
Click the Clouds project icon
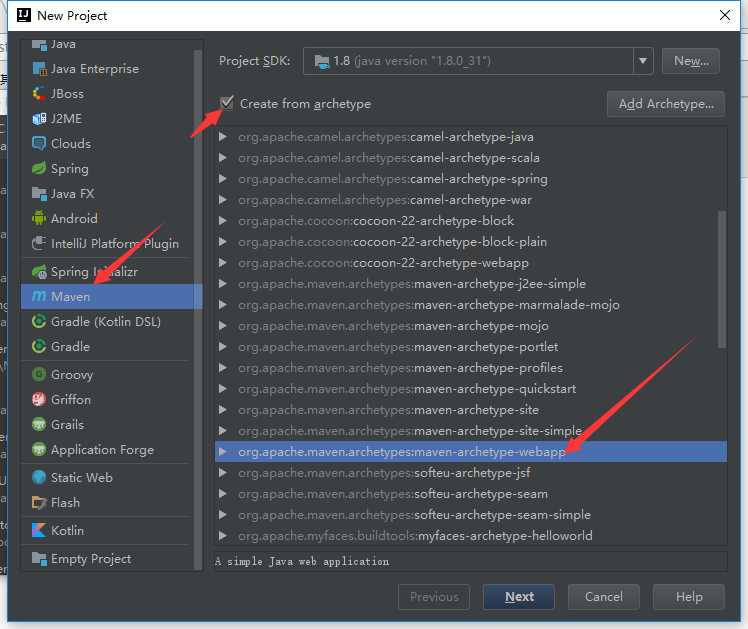(x=40, y=144)
